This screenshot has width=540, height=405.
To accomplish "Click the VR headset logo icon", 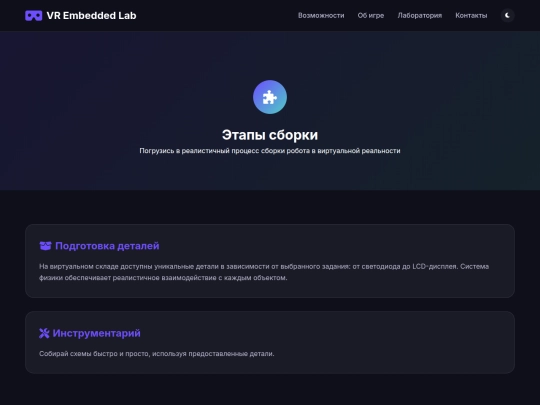I will point(33,15).
